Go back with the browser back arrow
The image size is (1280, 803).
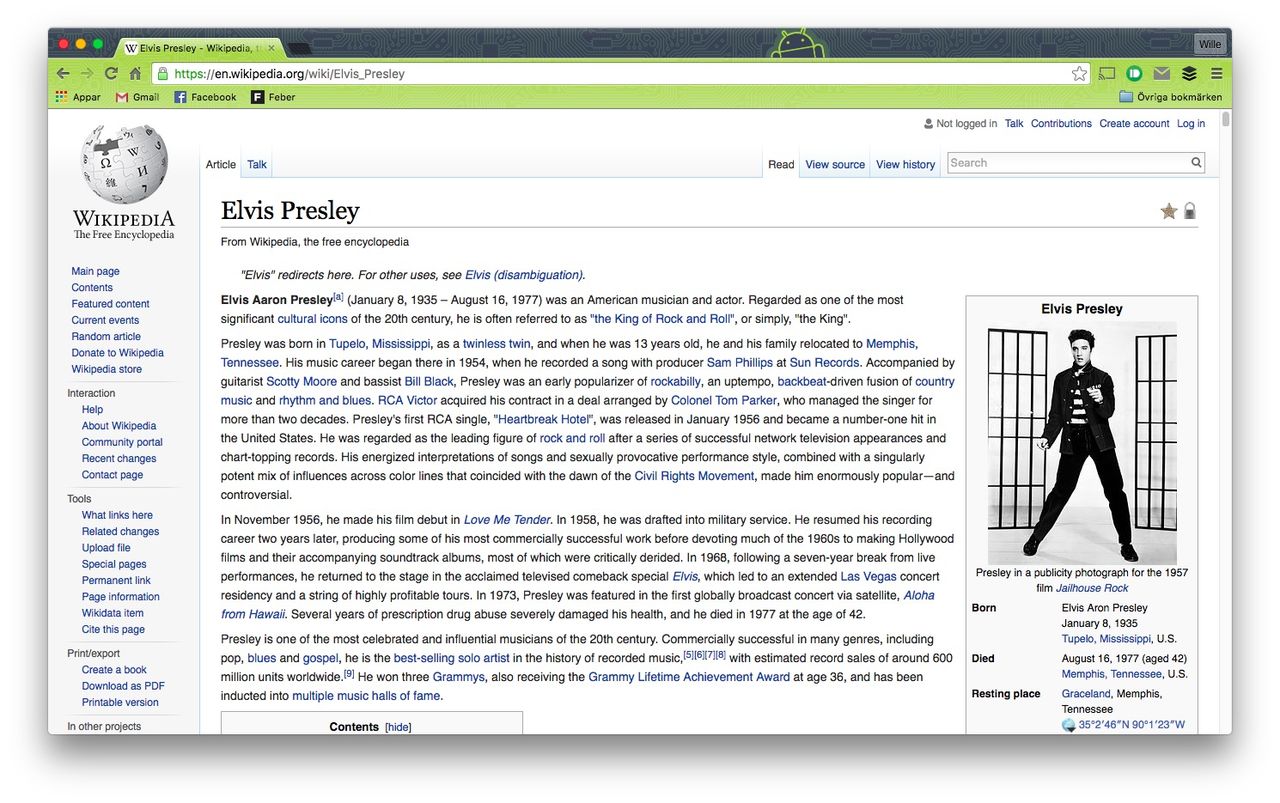[x=62, y=73]
